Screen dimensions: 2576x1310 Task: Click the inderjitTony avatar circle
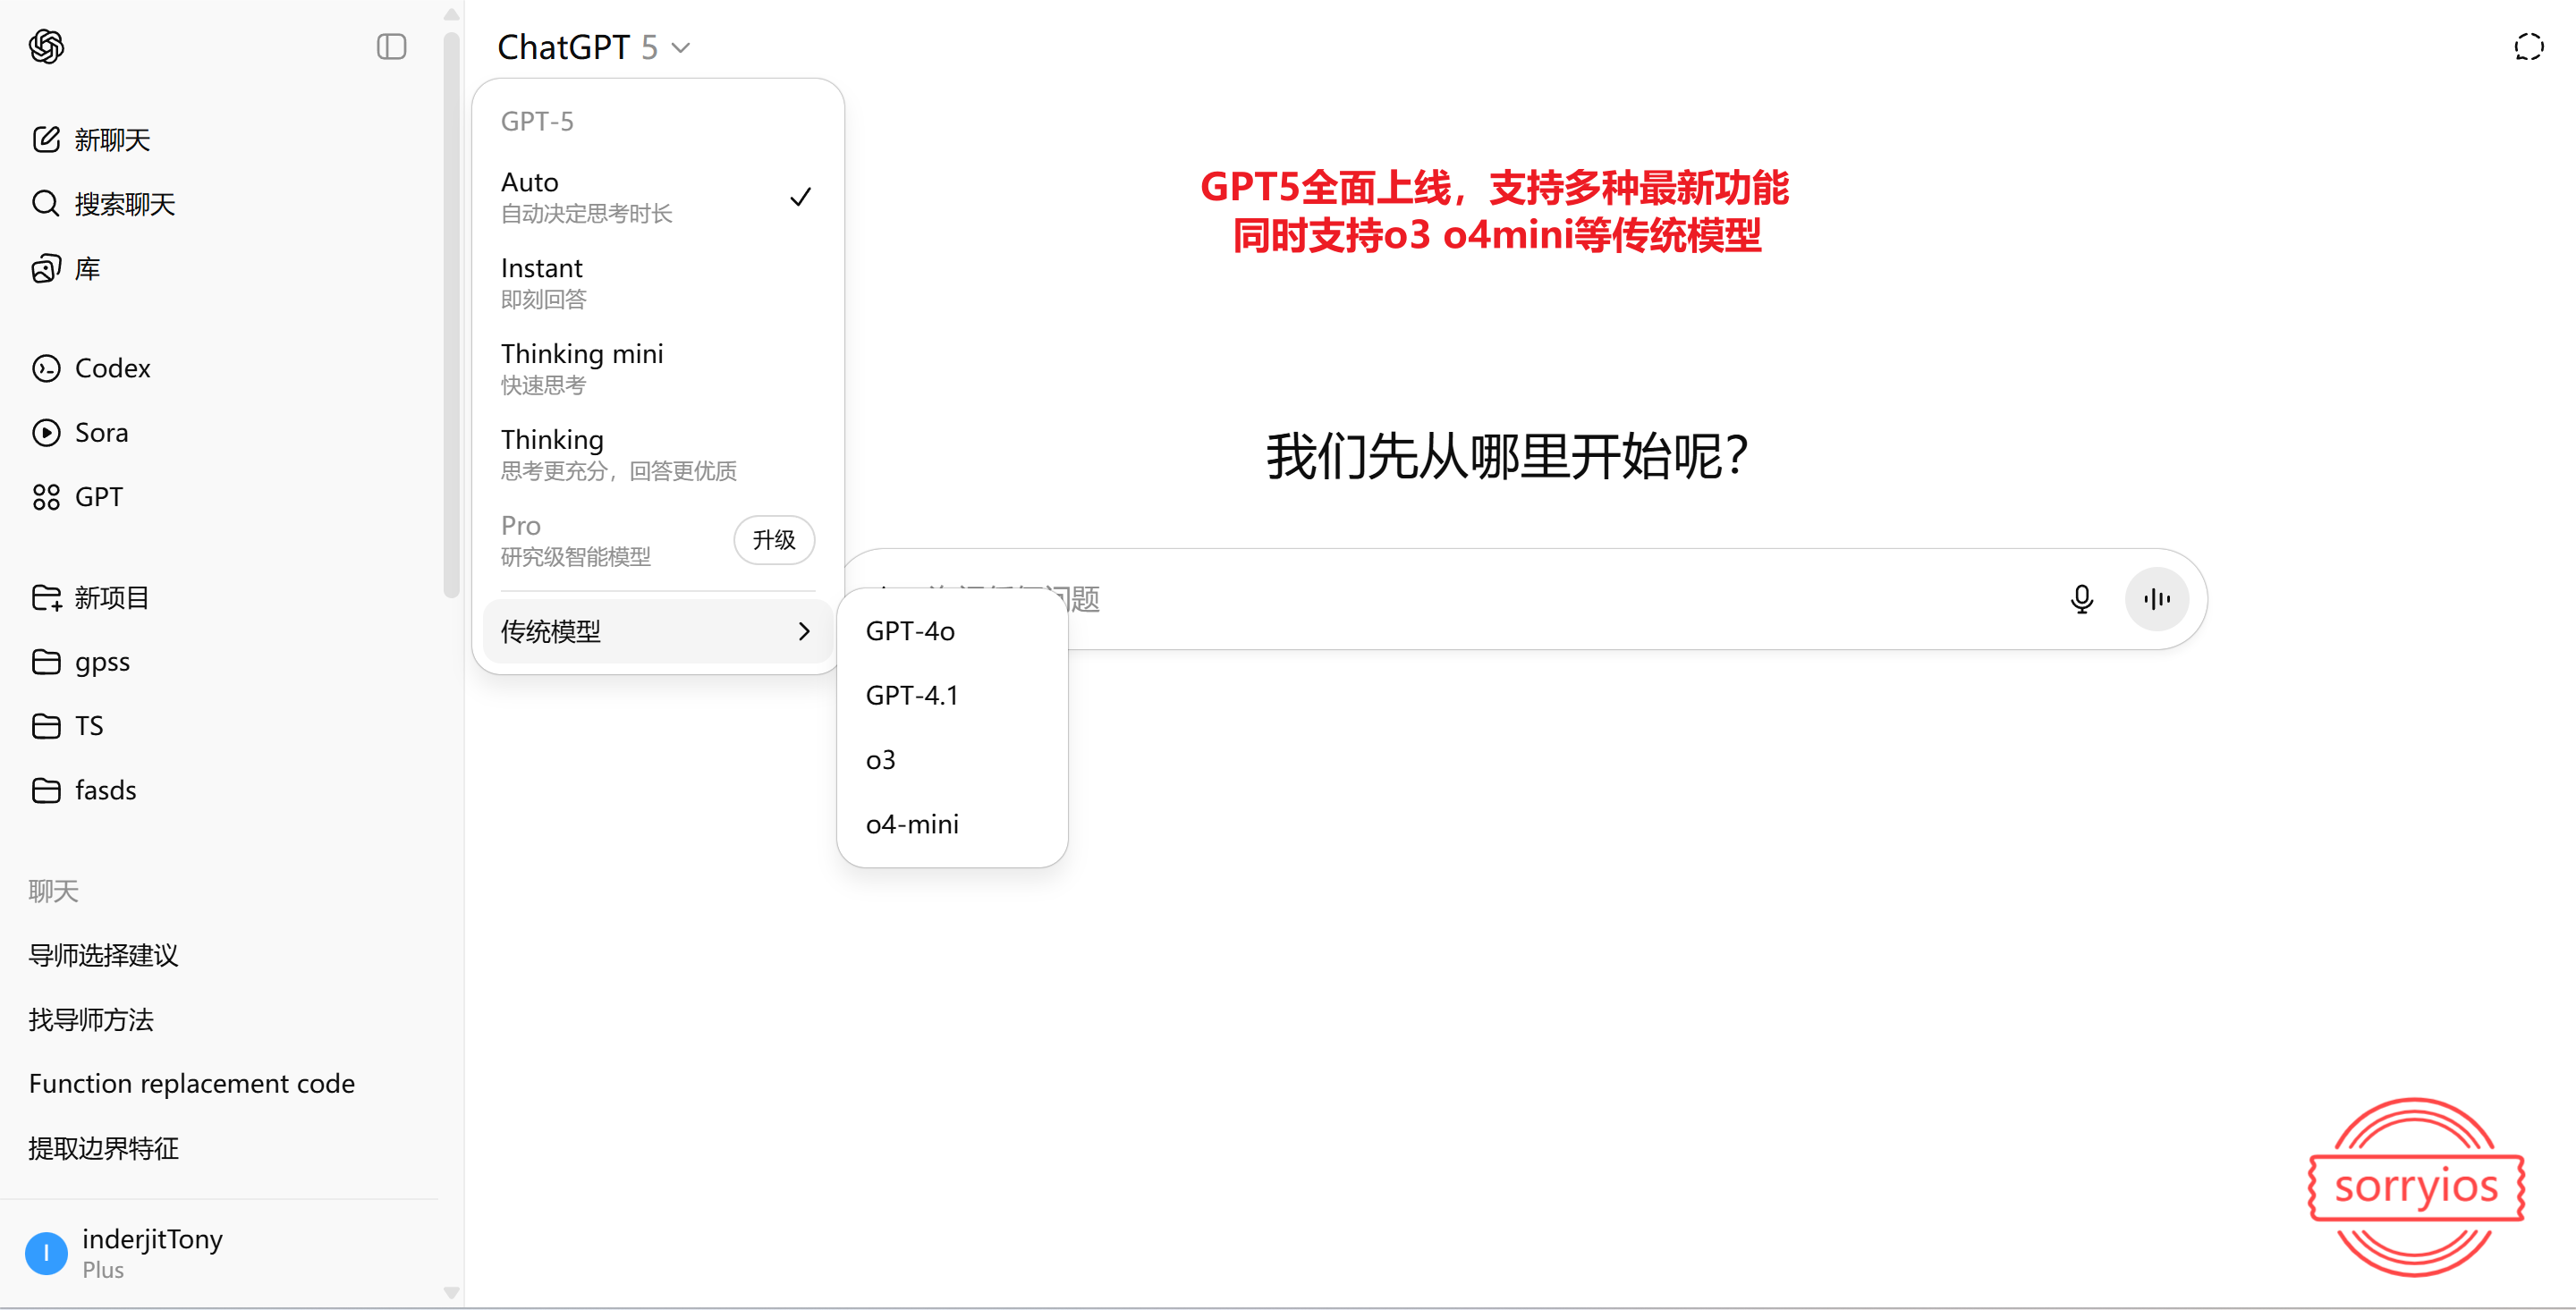tap(46, 1253)
